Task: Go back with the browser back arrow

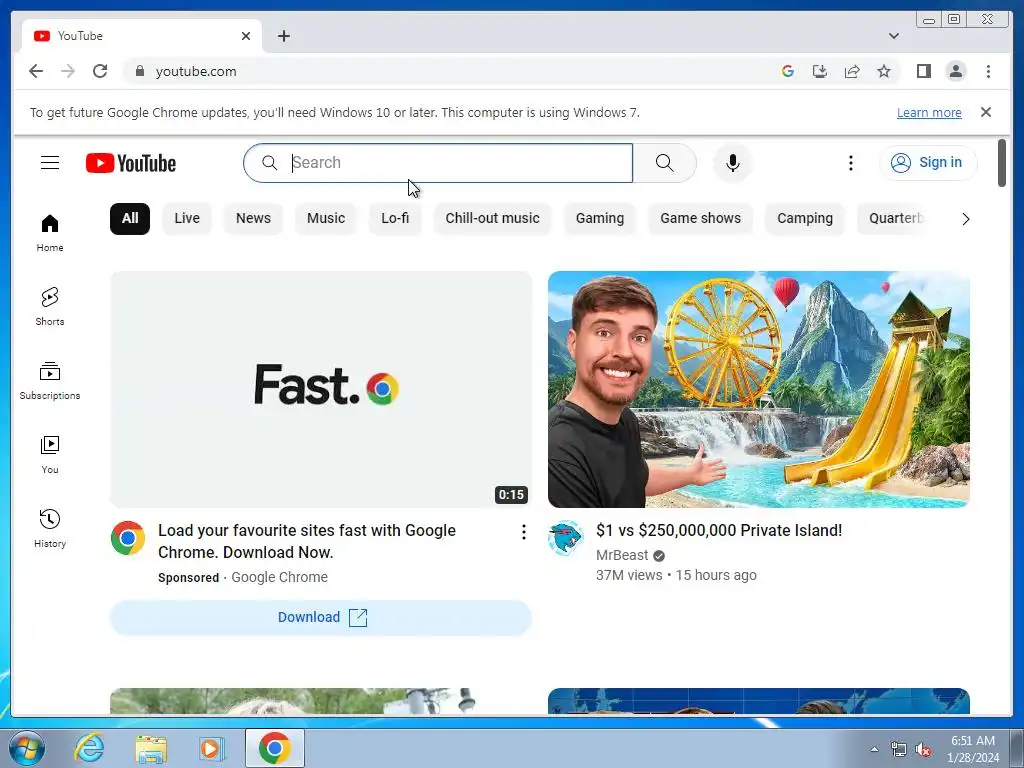Action: click(36, 71)
